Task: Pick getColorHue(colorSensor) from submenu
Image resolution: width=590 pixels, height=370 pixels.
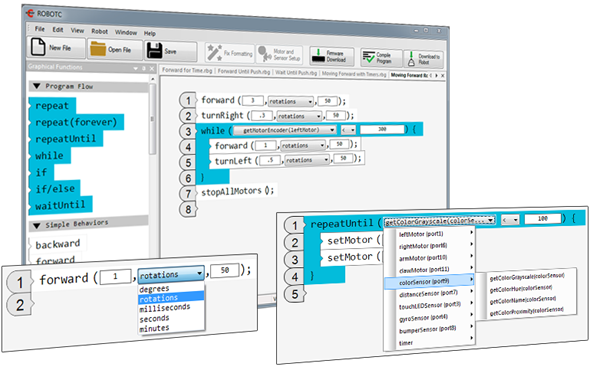Action: tap(521, 288)
